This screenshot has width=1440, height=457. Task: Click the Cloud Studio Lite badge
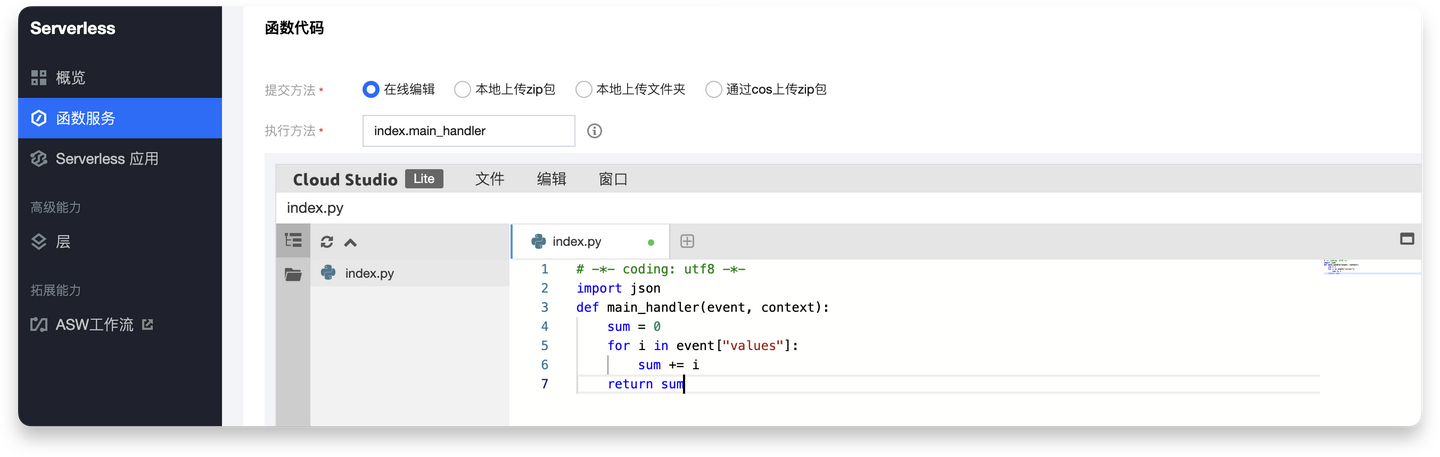click(x=424, y=179)
